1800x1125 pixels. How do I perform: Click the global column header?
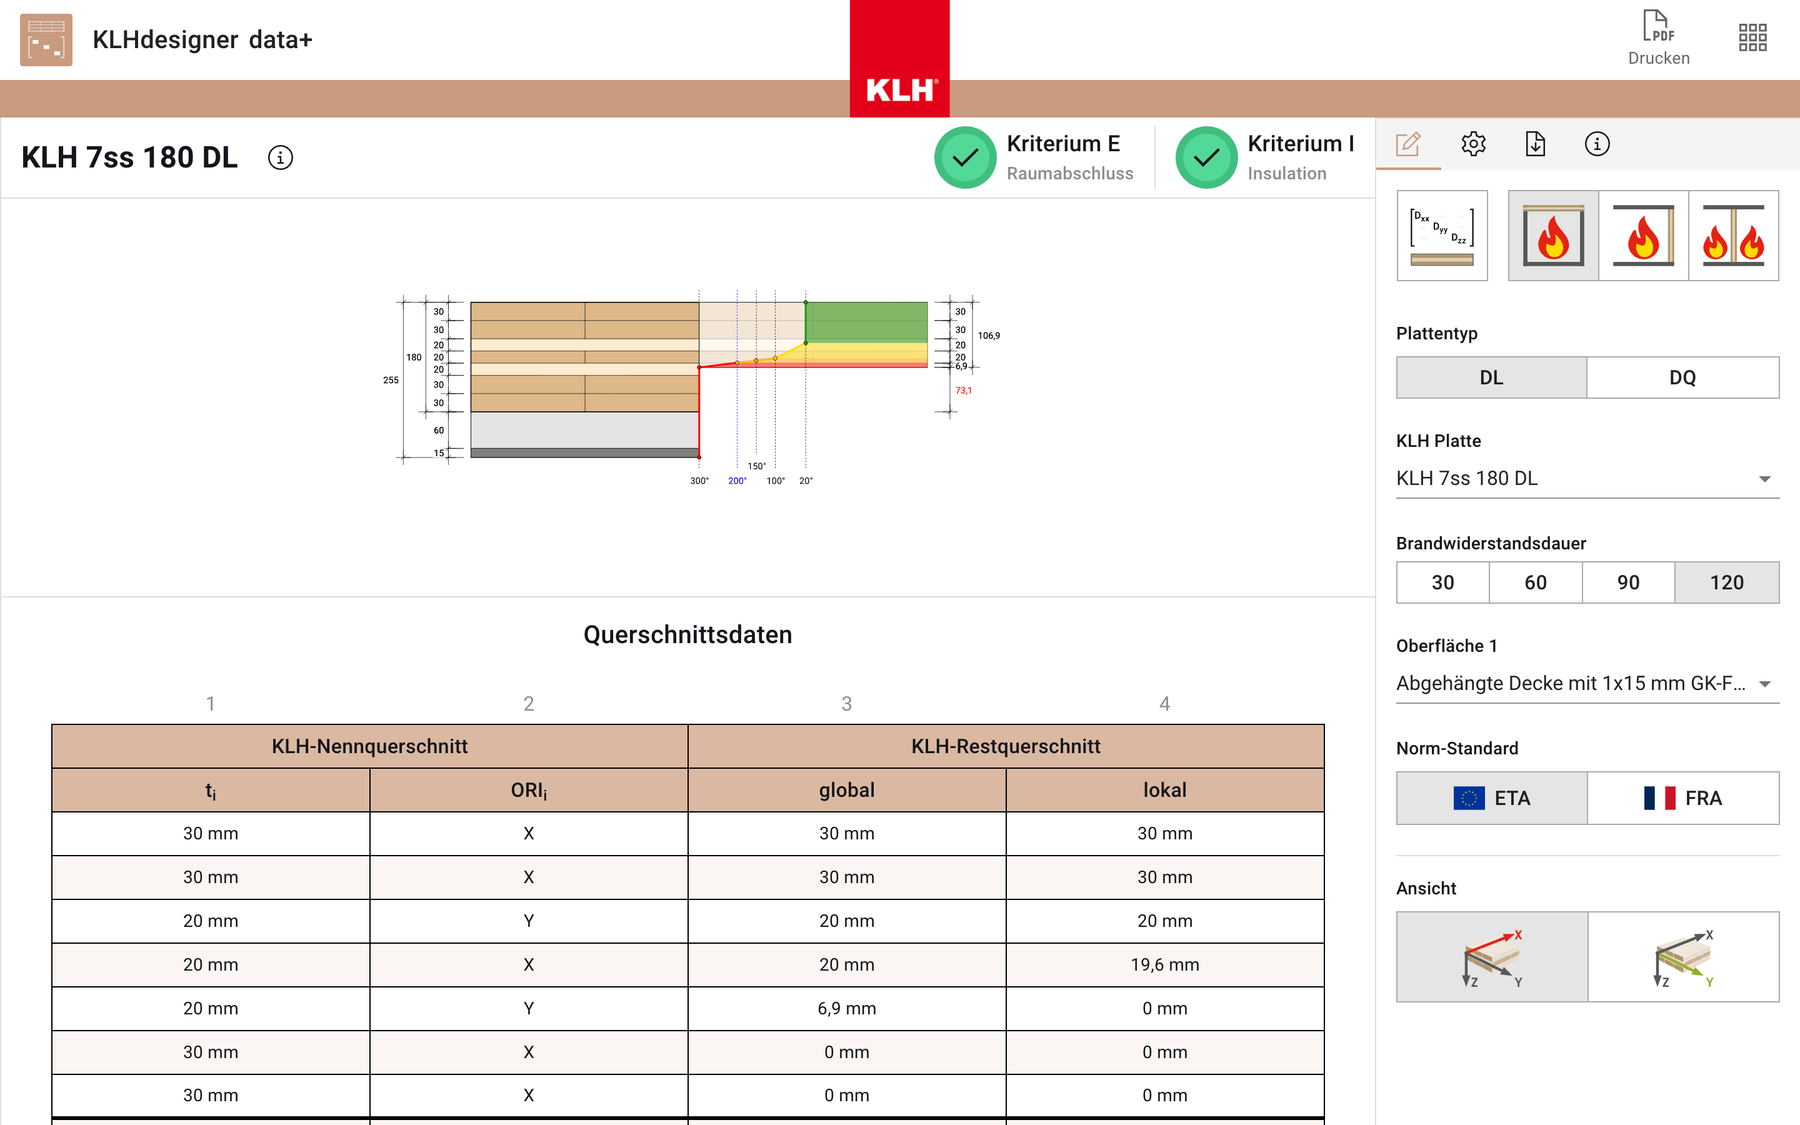point(847,790)
